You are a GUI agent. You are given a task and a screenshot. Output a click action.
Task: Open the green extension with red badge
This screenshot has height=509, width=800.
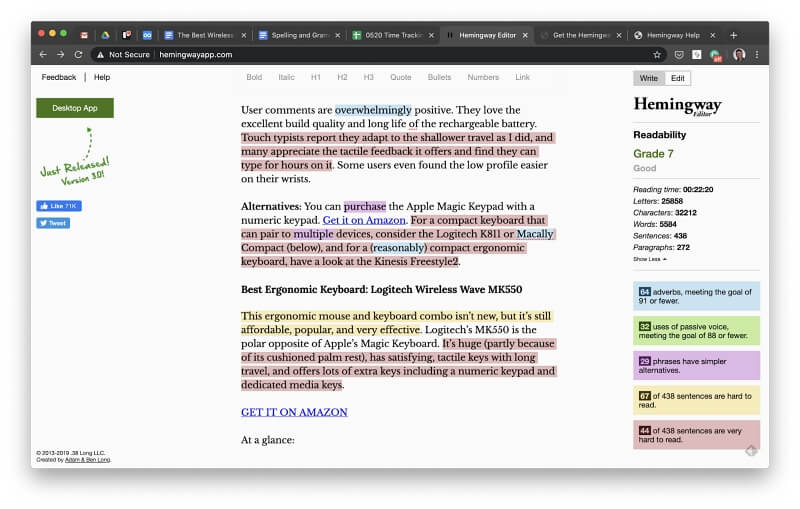coord(716,56)
